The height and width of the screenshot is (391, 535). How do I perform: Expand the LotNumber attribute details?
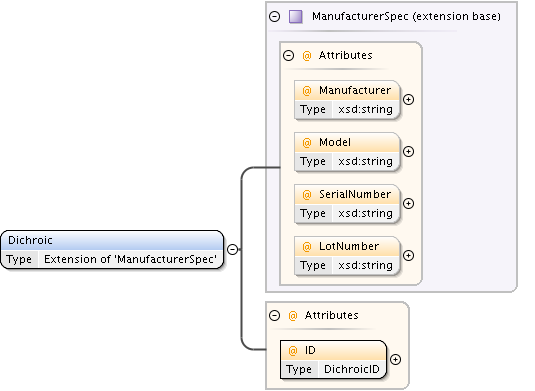pos(408,256)
